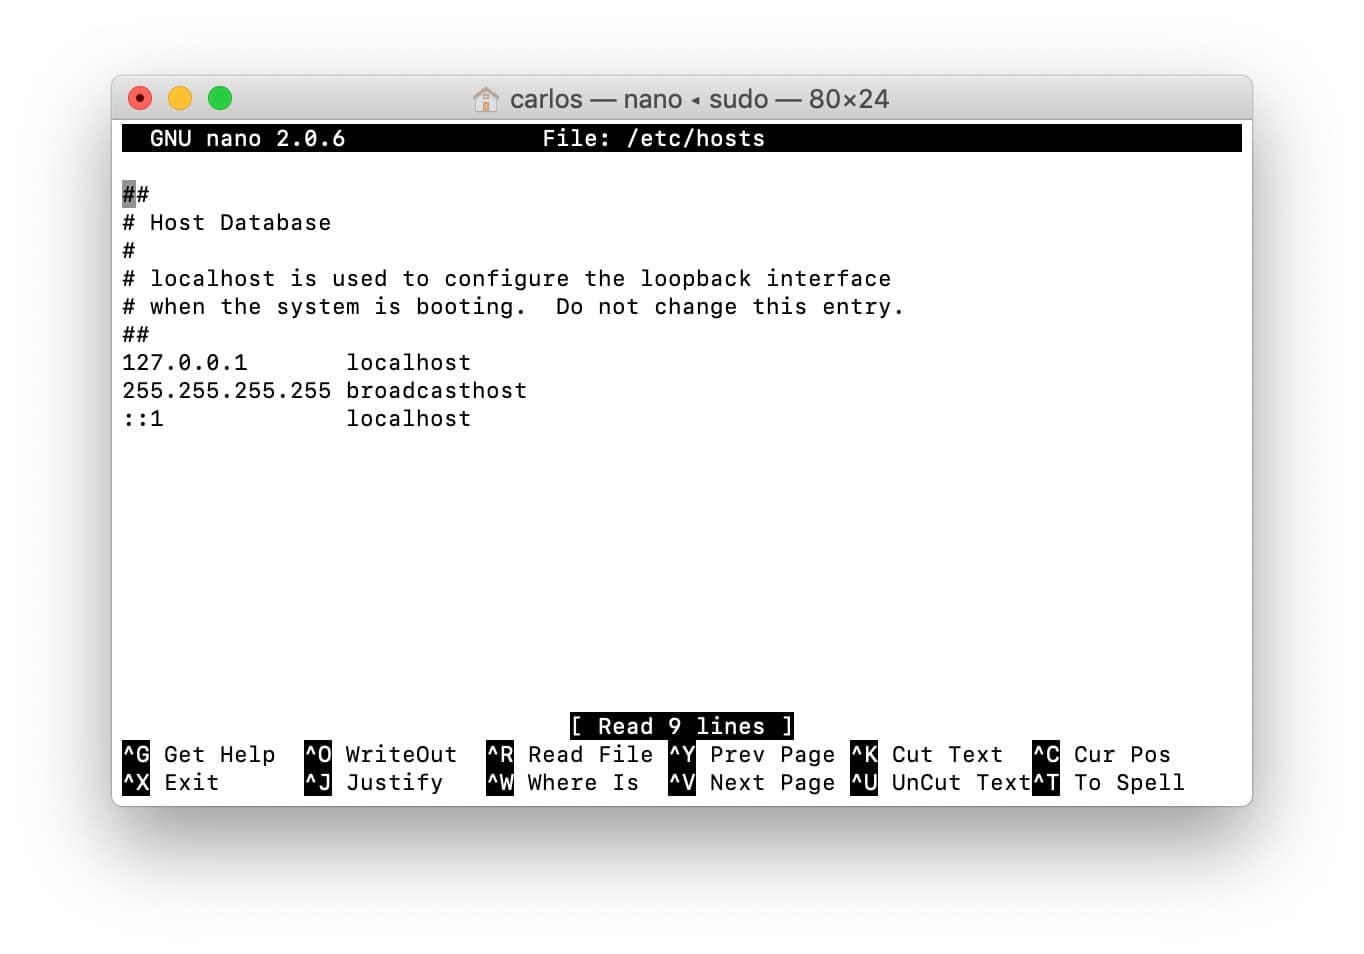This screenshot has height=954, width=1364.
Task: Click the File: /etc/hosts title text
Action: pyautogui.click(x=654, y=138)
